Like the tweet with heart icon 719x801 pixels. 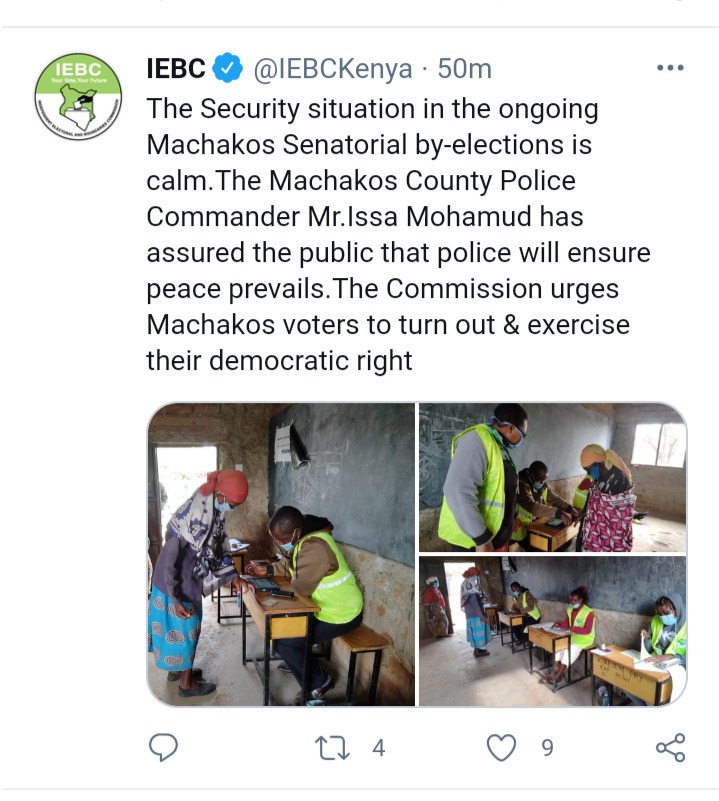click(501, 748)
